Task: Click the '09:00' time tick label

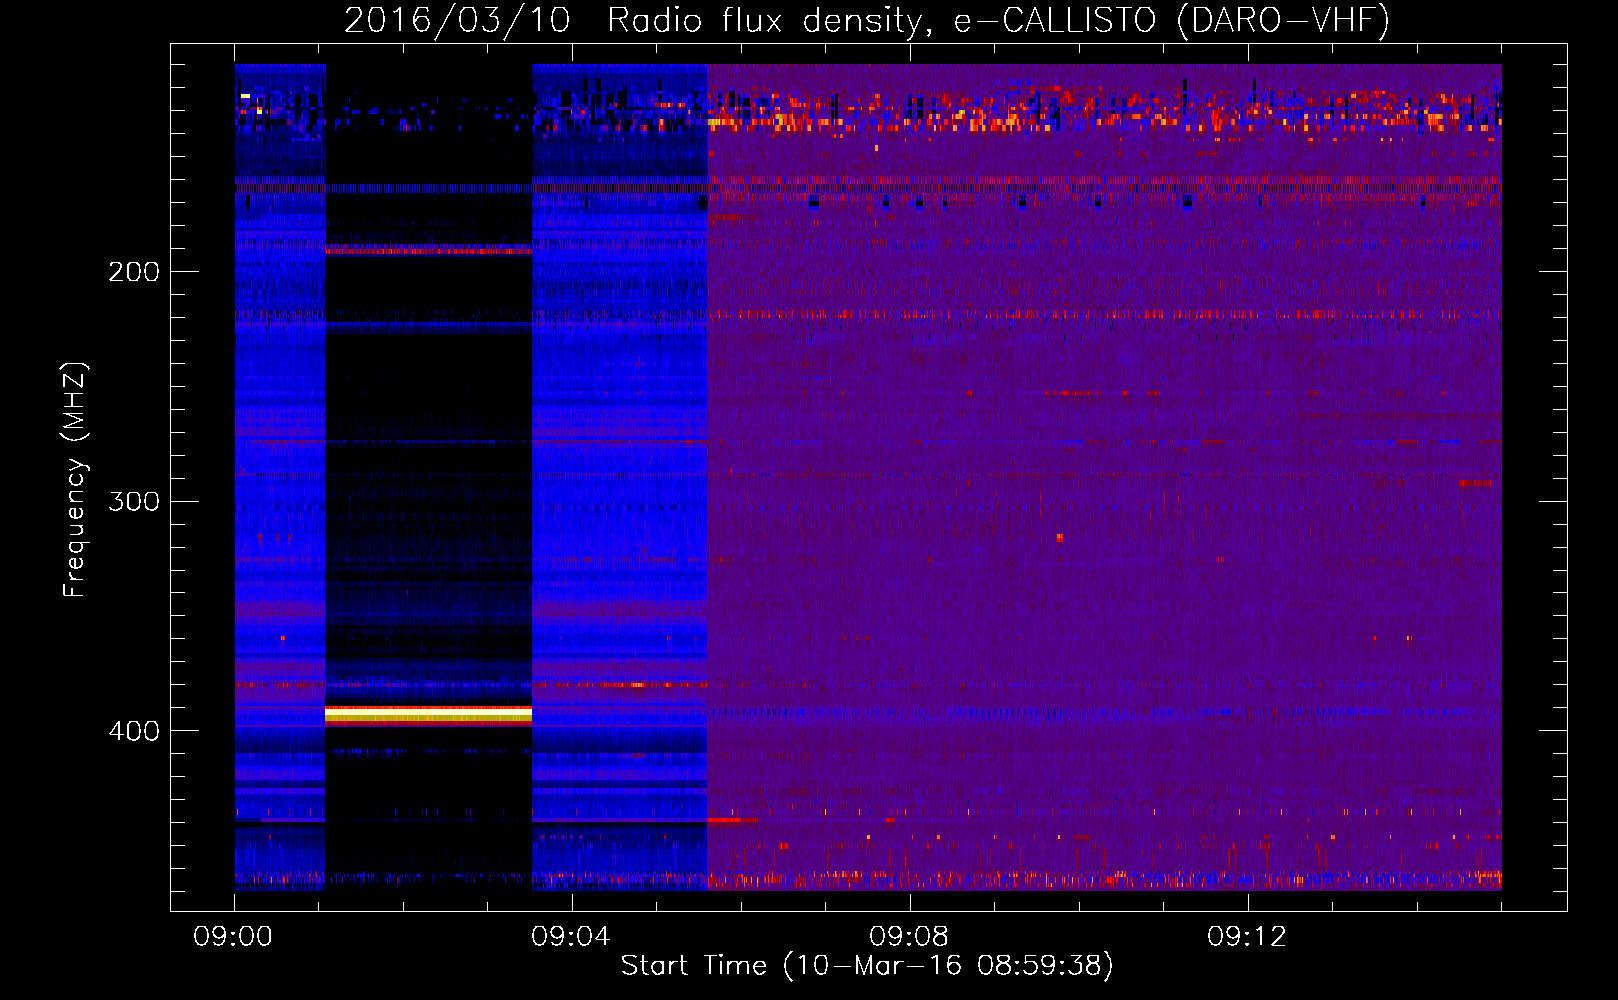Action: tap(233, 936)
